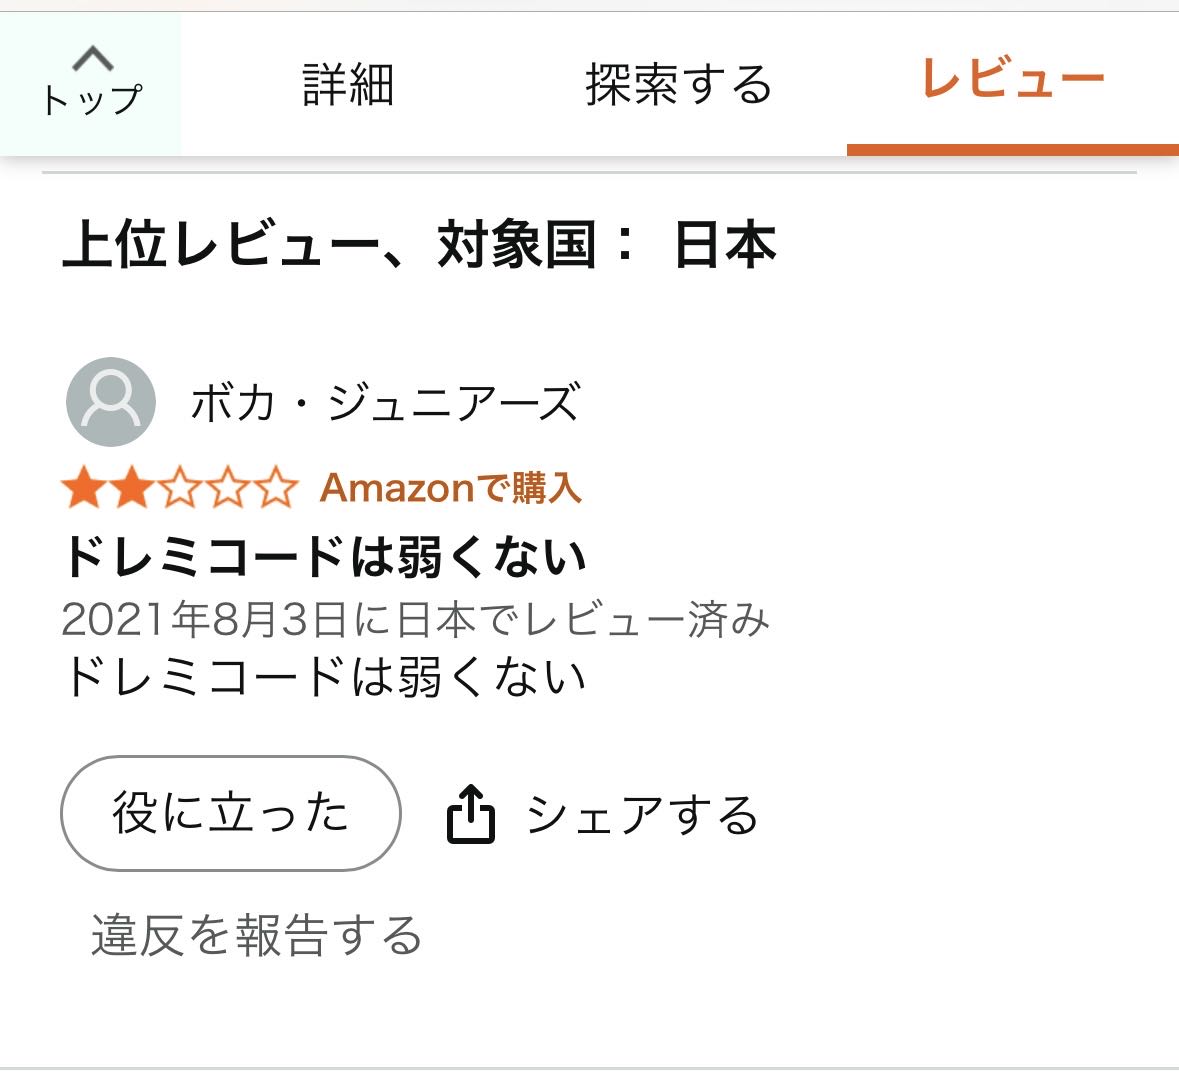Open the 探索する tab
This screenshot has width=1179, height=1085.
(x=679, y=85)
